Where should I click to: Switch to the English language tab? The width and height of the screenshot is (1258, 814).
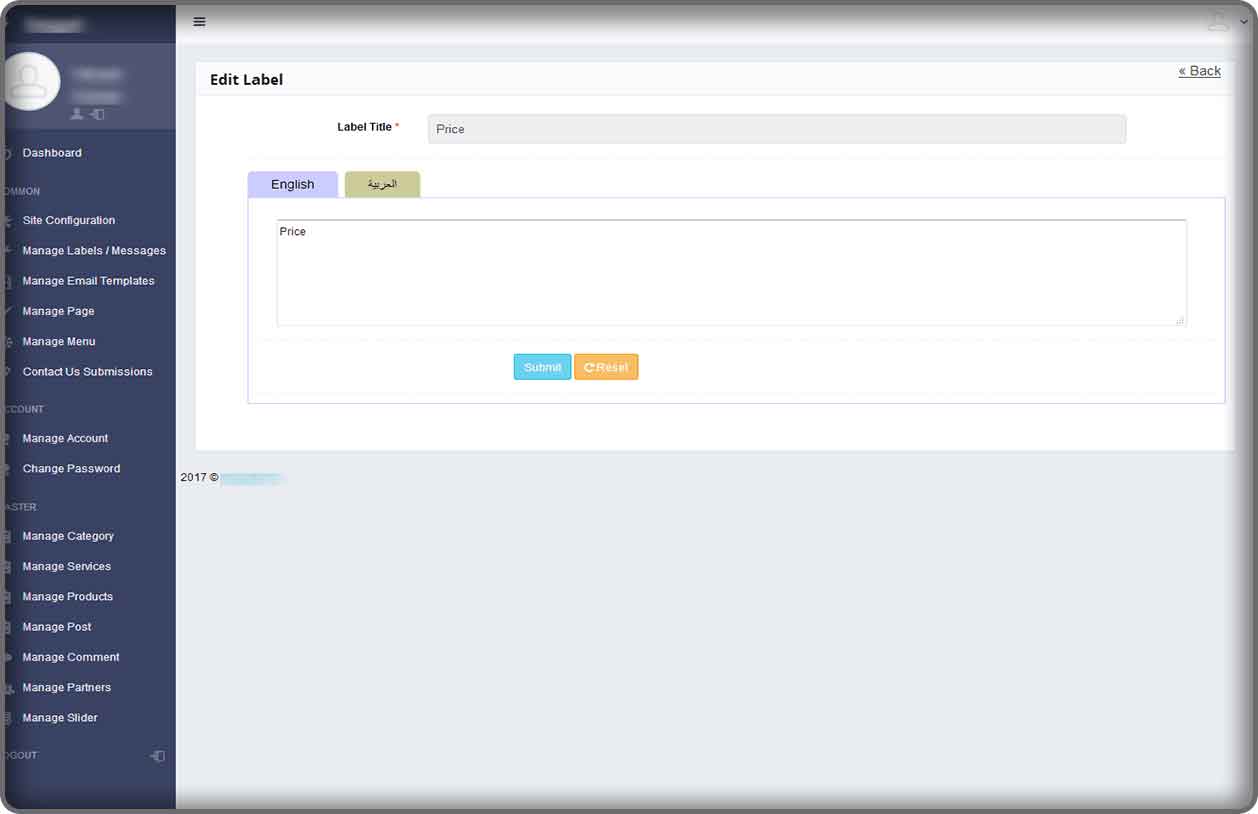(292, 185)
